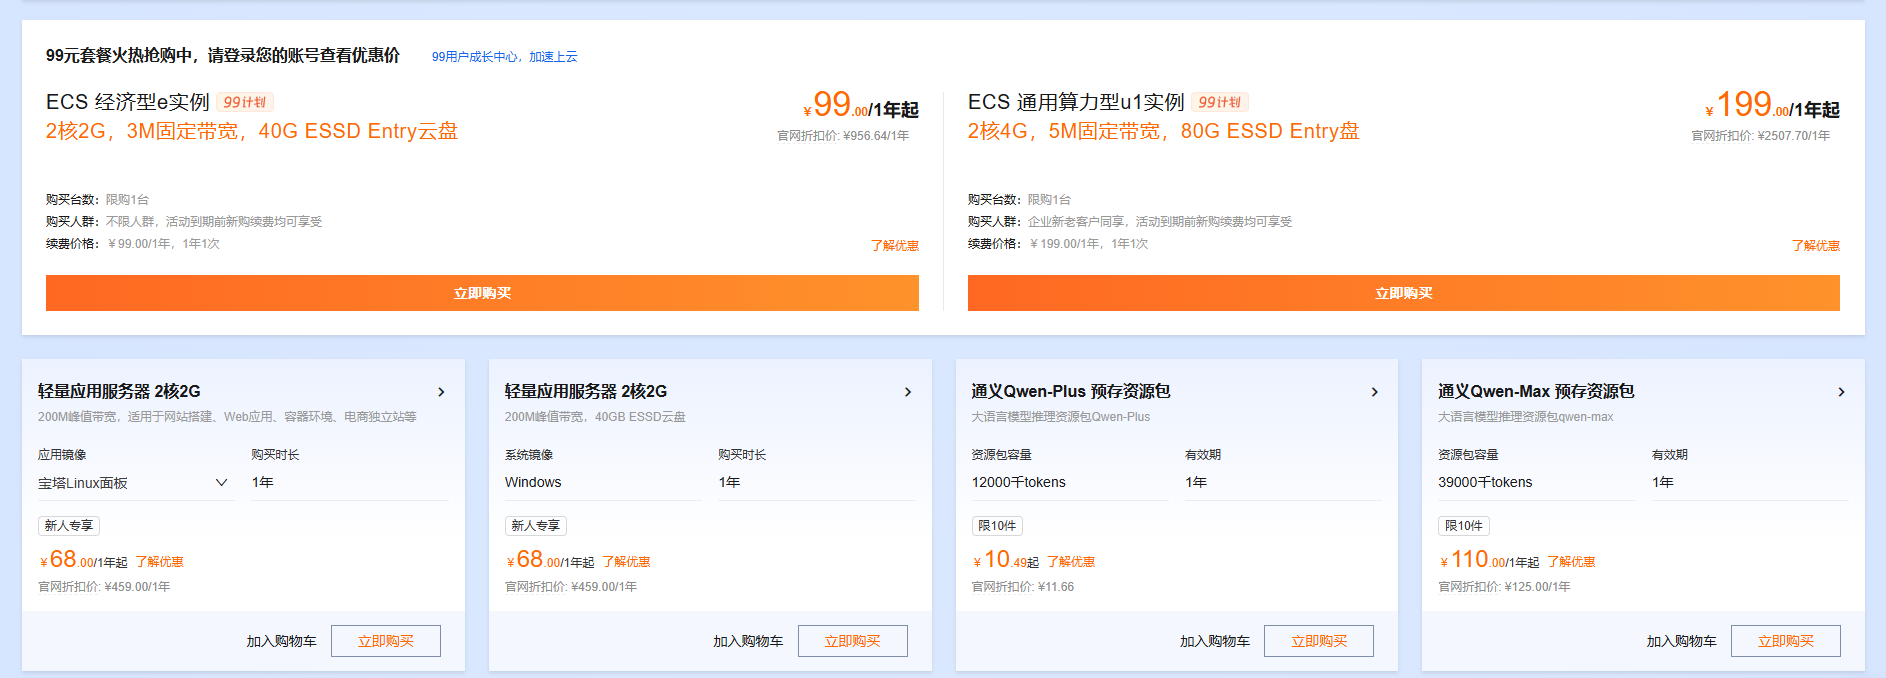Image resolution: width=1886 pixels, height=678 pixels.
Task: Click 大语言模型推理资源包qwen-max subtitle
Action: tap(1526, 417)
